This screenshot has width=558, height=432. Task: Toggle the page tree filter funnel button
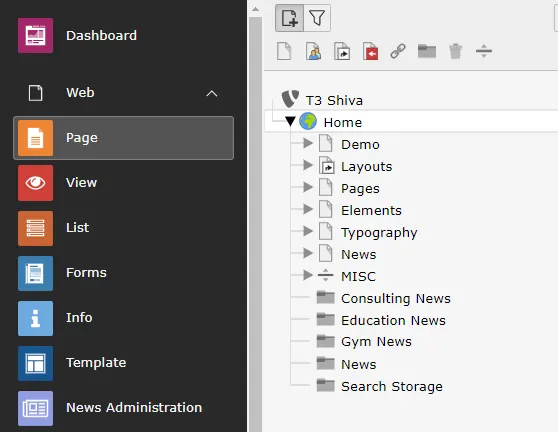point(317,18)
